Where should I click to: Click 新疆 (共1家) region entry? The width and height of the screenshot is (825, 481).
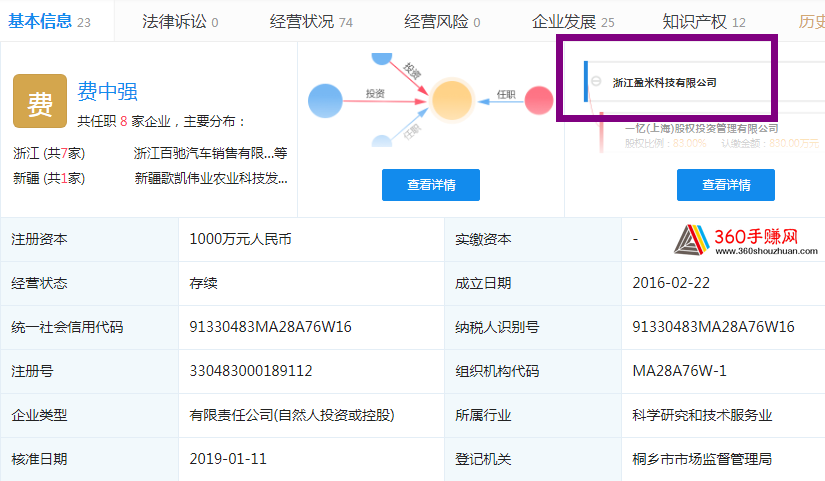pyautogui.click(x=49, y=178)
